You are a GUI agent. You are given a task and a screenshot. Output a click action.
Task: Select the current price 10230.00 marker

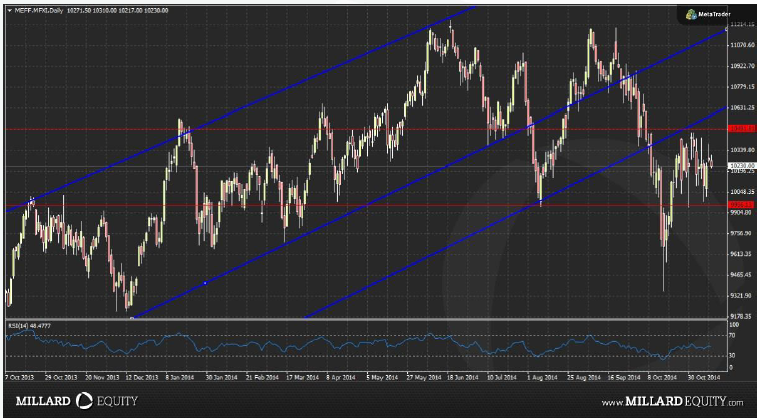click(x=742, y=166)
